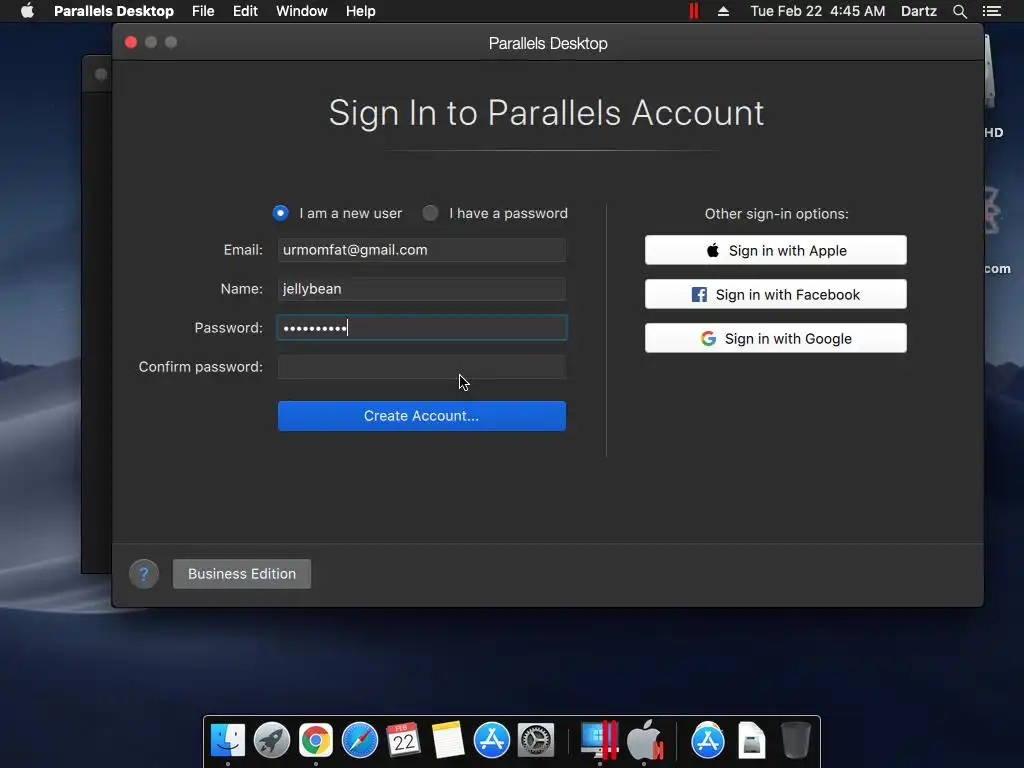Click the Create Account button

tap(422, 416)
